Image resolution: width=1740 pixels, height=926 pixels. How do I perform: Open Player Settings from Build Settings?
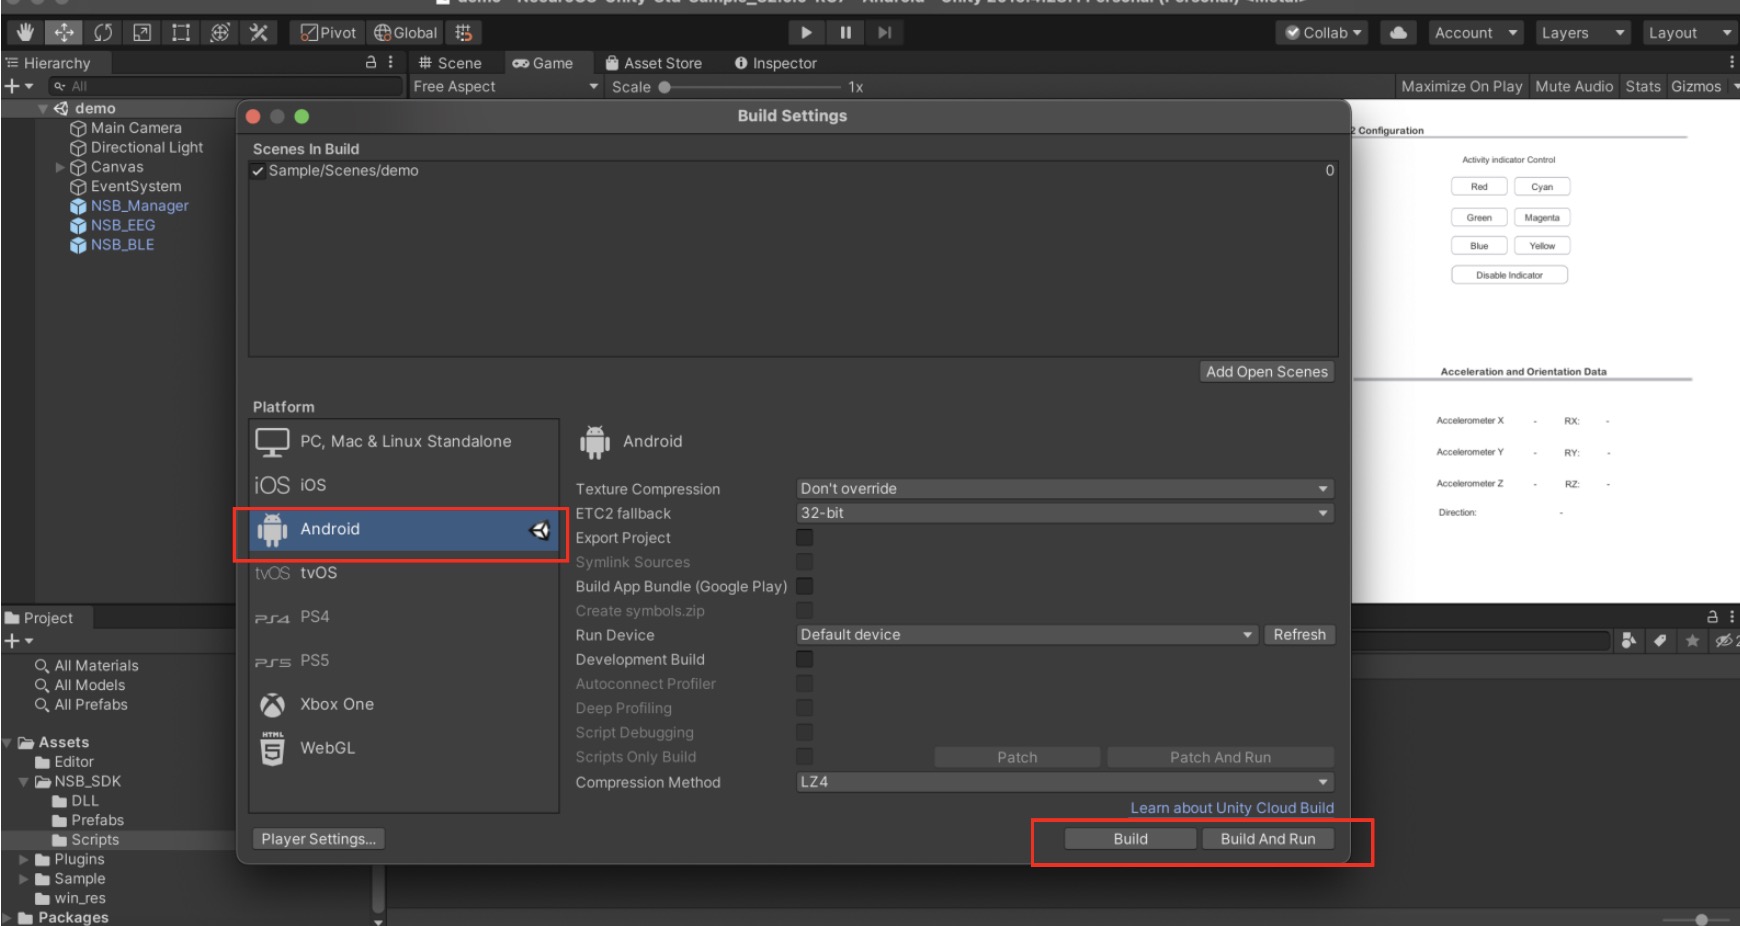coord(318,838)
